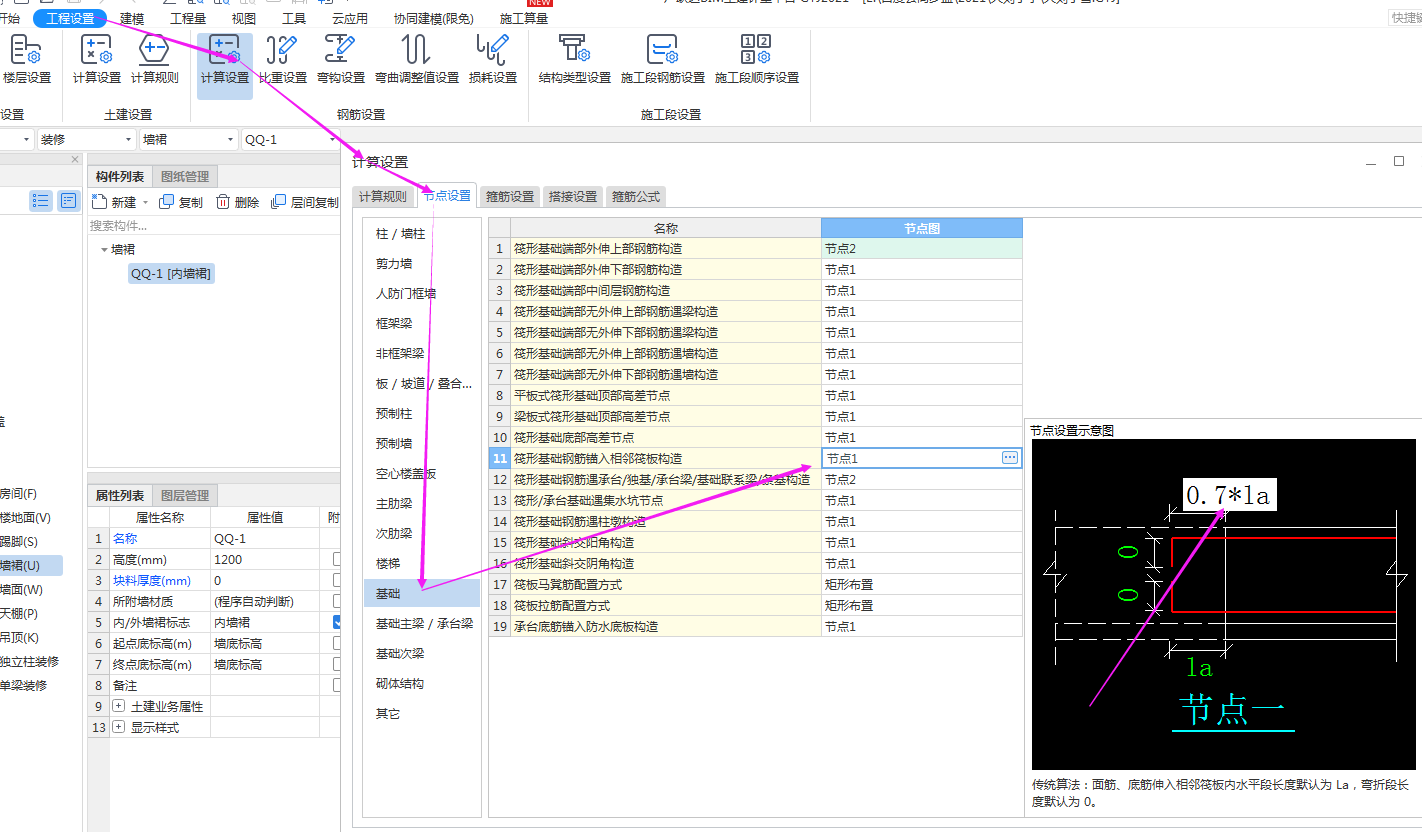Click 新建 new component icon
The width and height of the screenshot is (1422, 832).
[98, 202]
